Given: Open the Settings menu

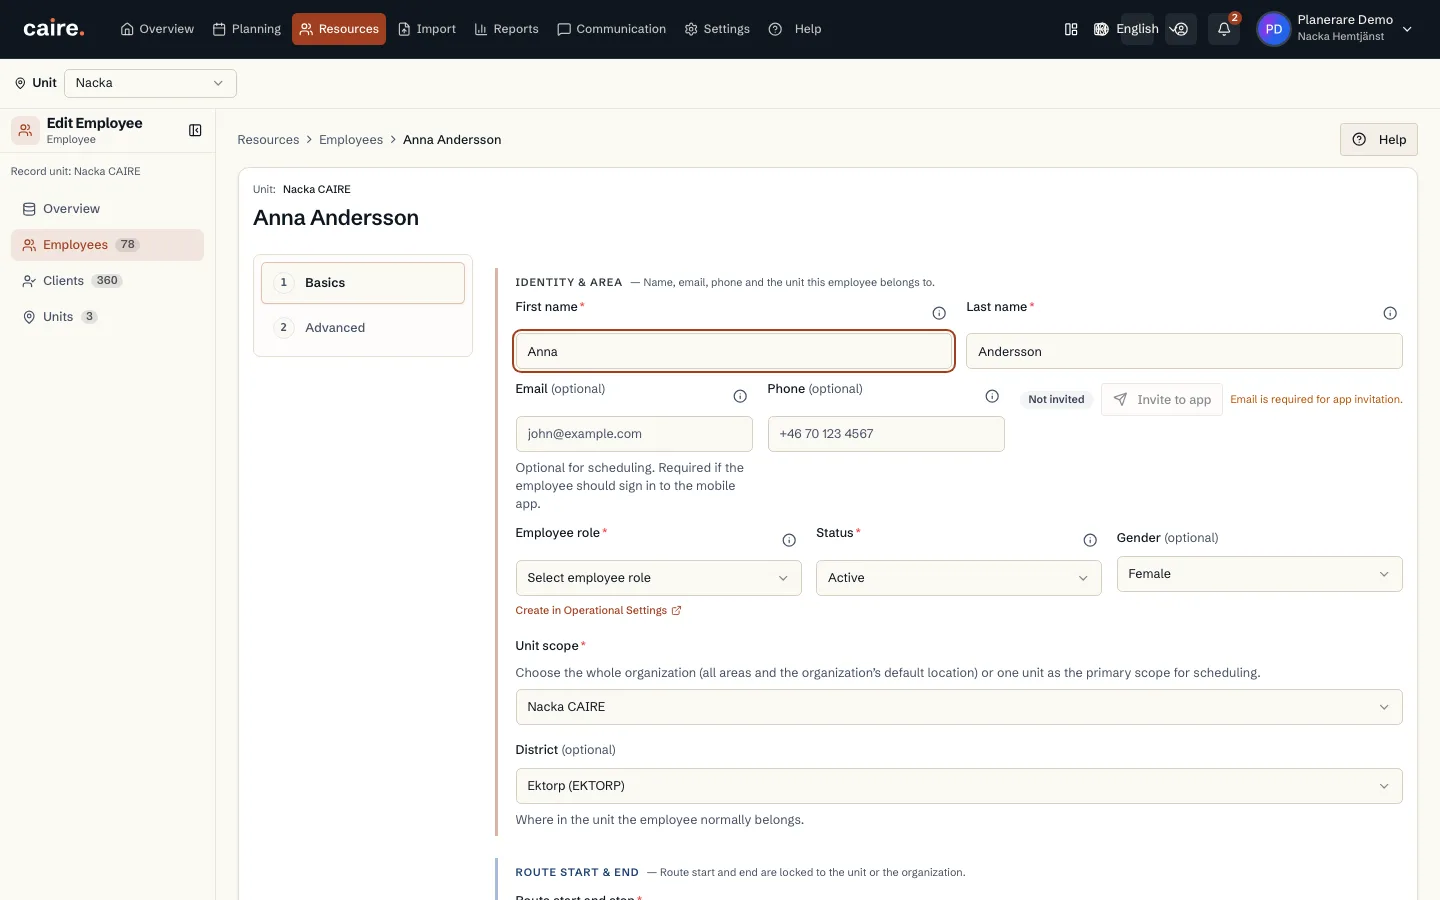Looking at the screenshot, I should pos(717,29).
